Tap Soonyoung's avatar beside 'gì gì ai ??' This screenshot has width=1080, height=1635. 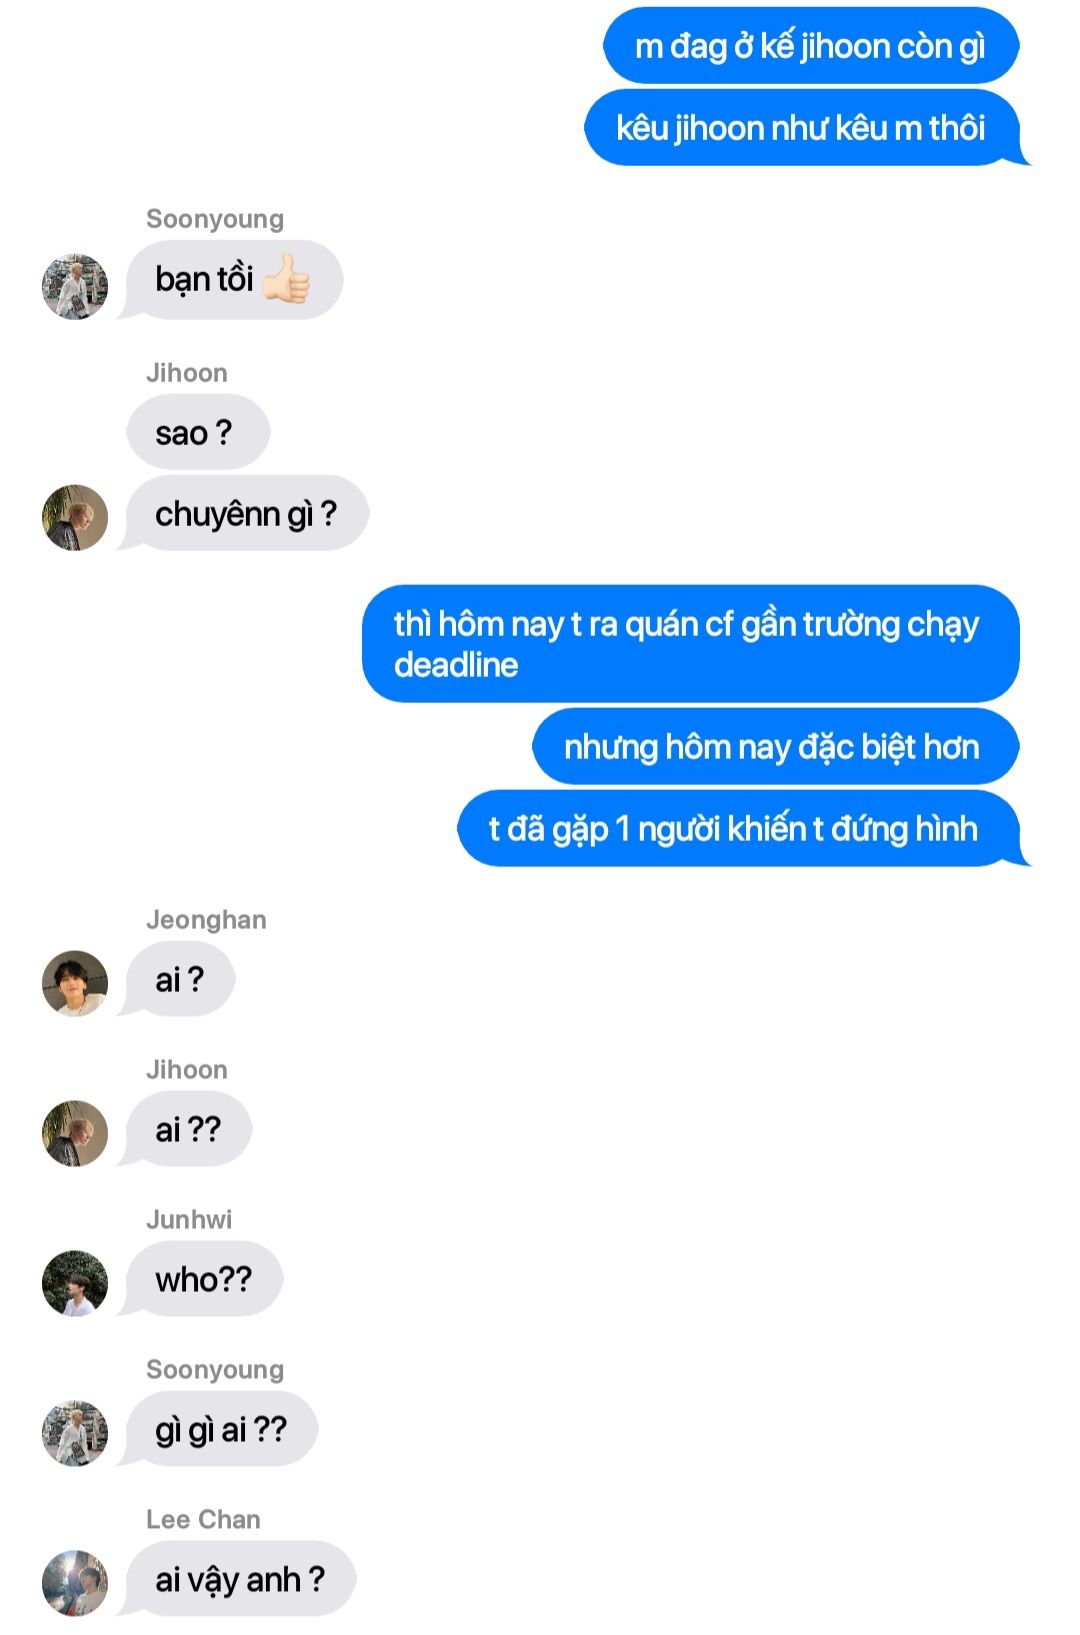75,1433
